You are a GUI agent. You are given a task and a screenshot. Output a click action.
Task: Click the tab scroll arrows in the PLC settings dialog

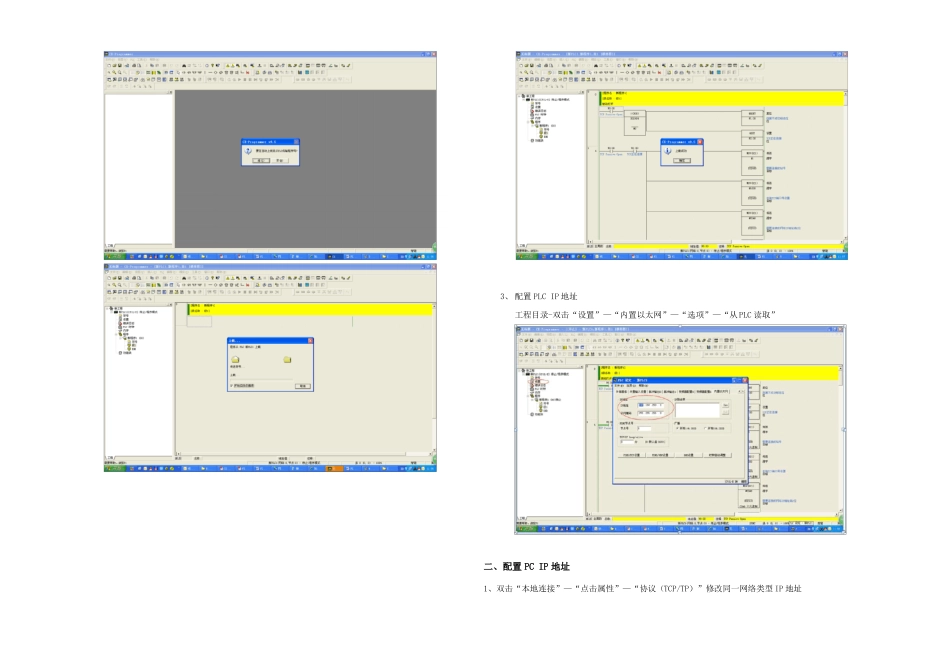click(x=741, y=391)
